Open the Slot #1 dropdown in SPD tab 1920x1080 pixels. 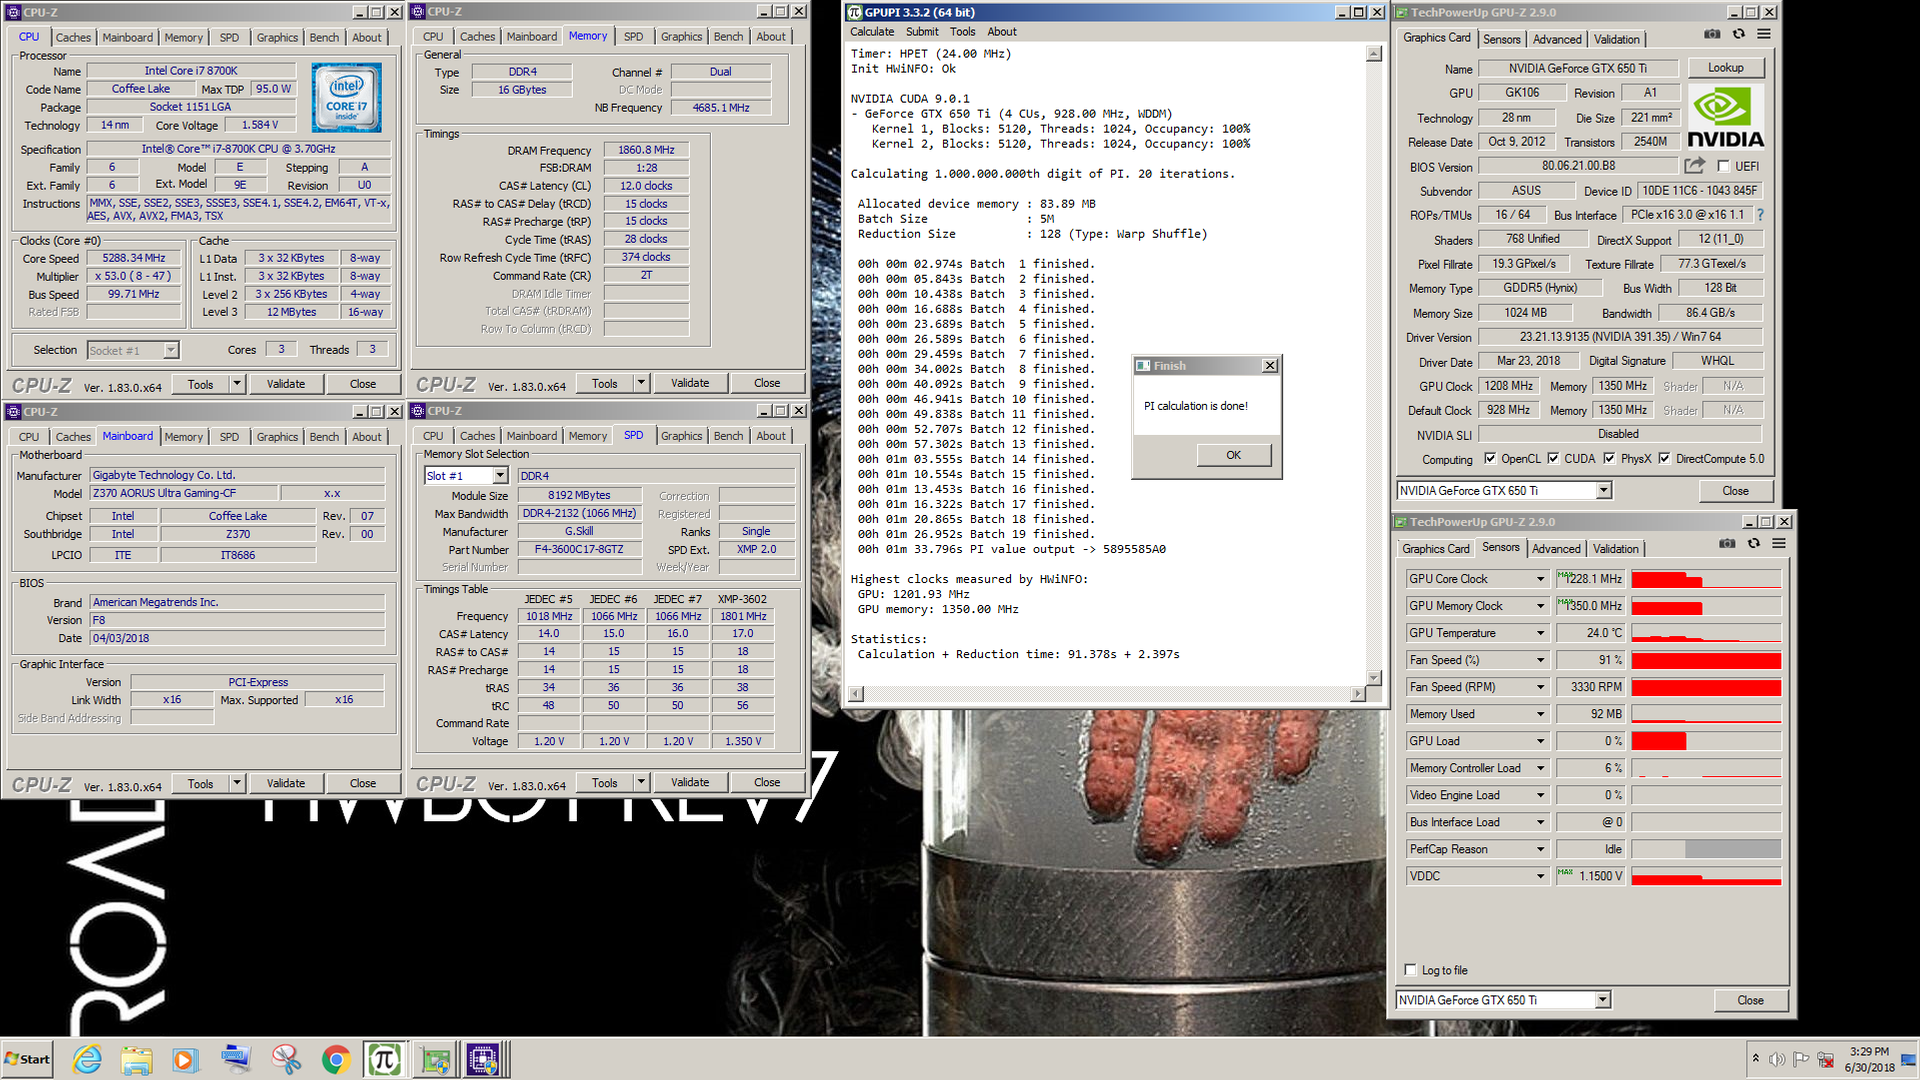pos(500,476)
